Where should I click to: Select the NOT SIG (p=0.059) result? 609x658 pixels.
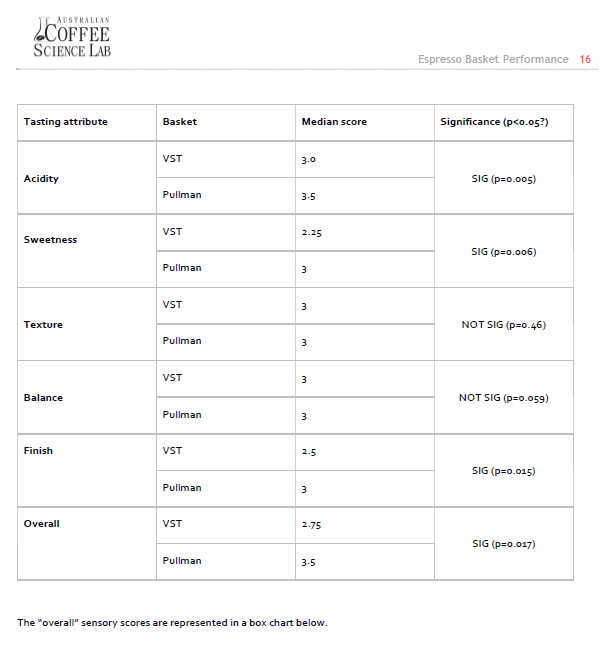pos(503,398)
